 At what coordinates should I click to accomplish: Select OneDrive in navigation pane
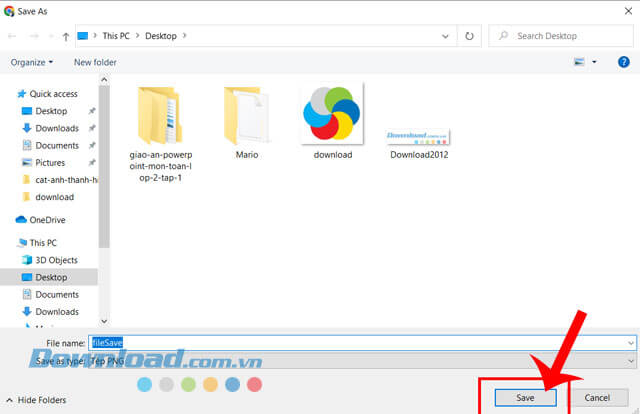point(47,220)
